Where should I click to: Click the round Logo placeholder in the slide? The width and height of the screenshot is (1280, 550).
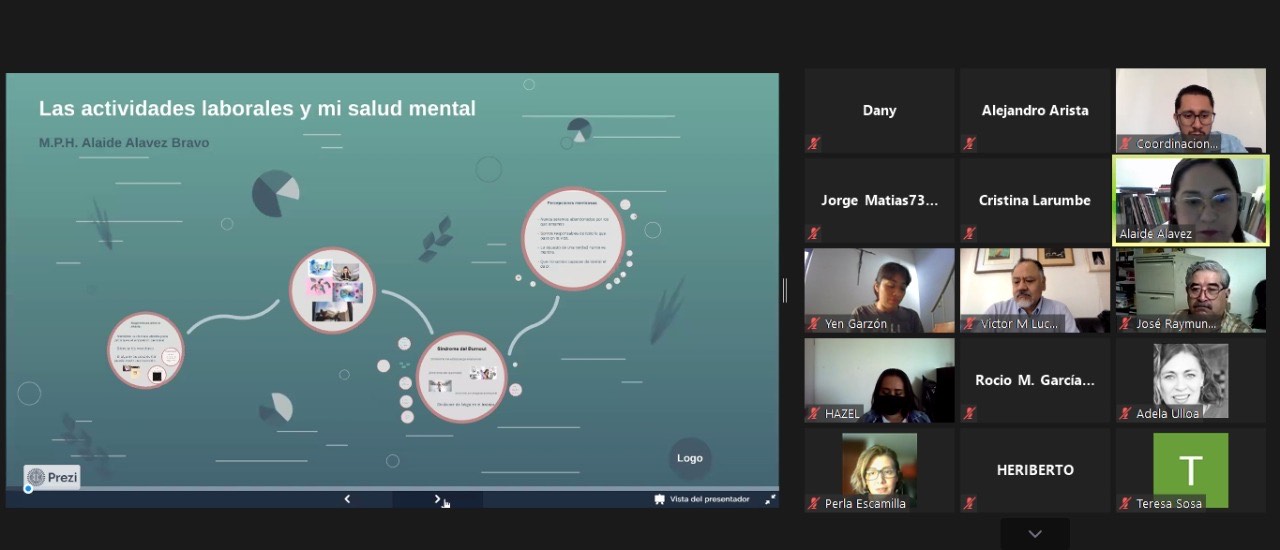pos(690,458)
